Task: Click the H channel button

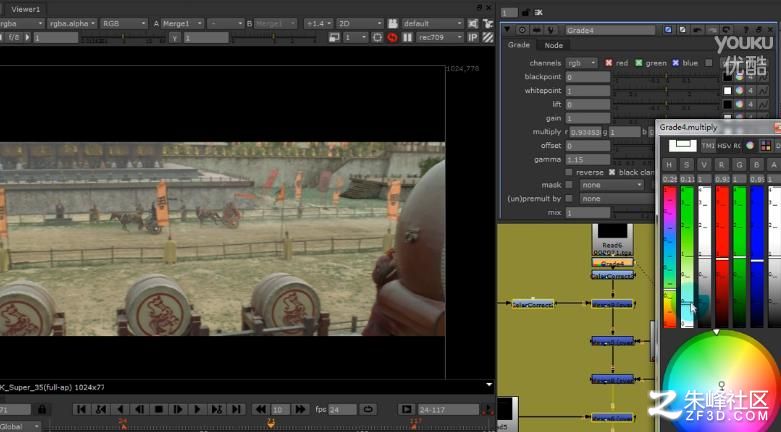Action: tap(669, 164)
